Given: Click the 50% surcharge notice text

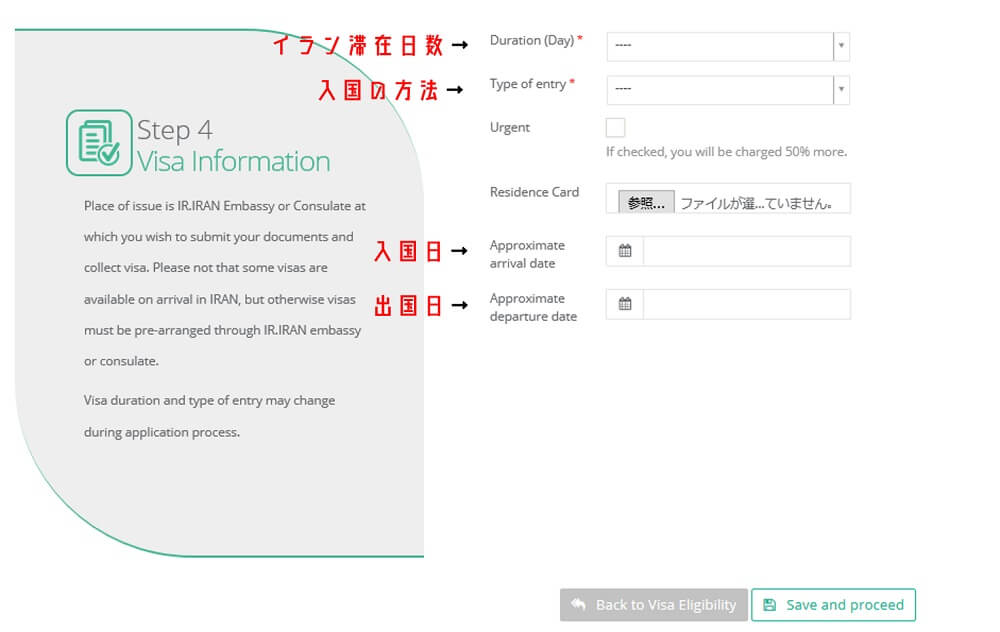Looking at the screenshot, I should pyautogui.click(x=726, y=152).
